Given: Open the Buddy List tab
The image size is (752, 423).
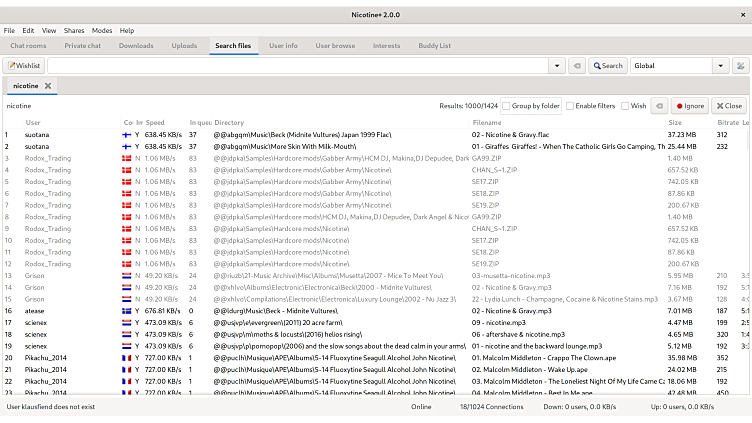Looking at the screenshot, I should (434, 46).
